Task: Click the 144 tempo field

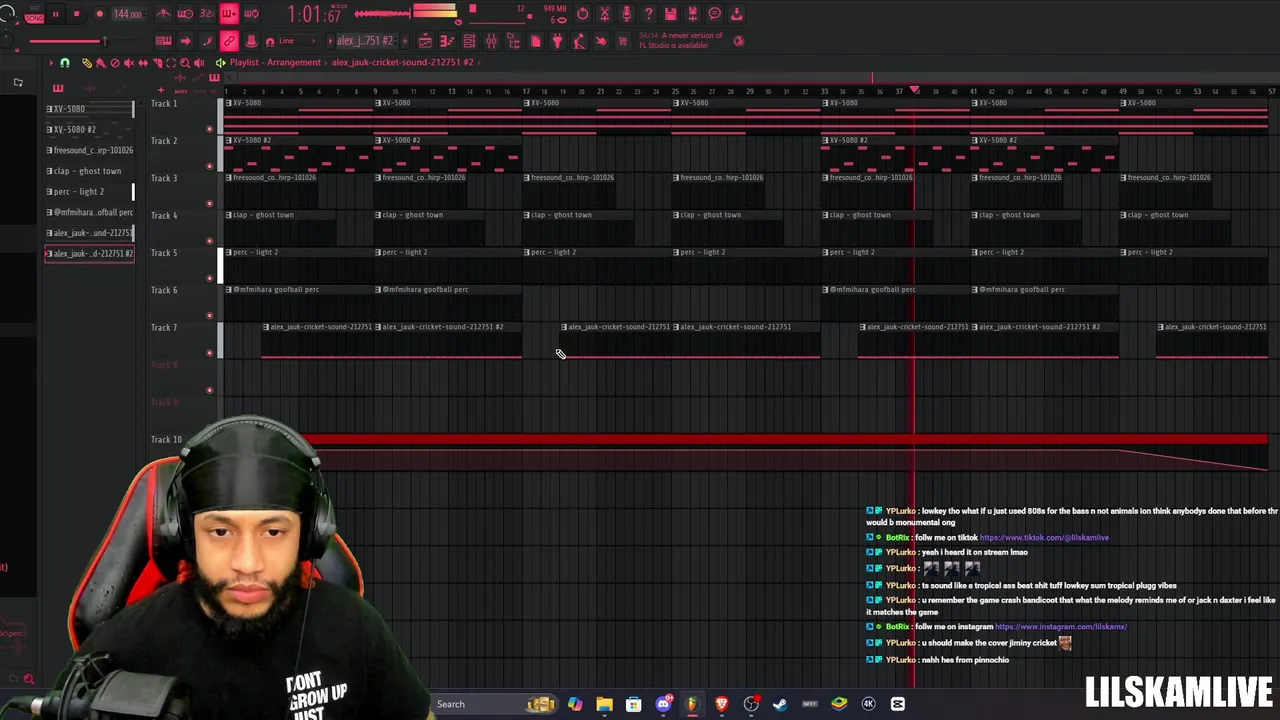Action: click(x=128, y=14)
